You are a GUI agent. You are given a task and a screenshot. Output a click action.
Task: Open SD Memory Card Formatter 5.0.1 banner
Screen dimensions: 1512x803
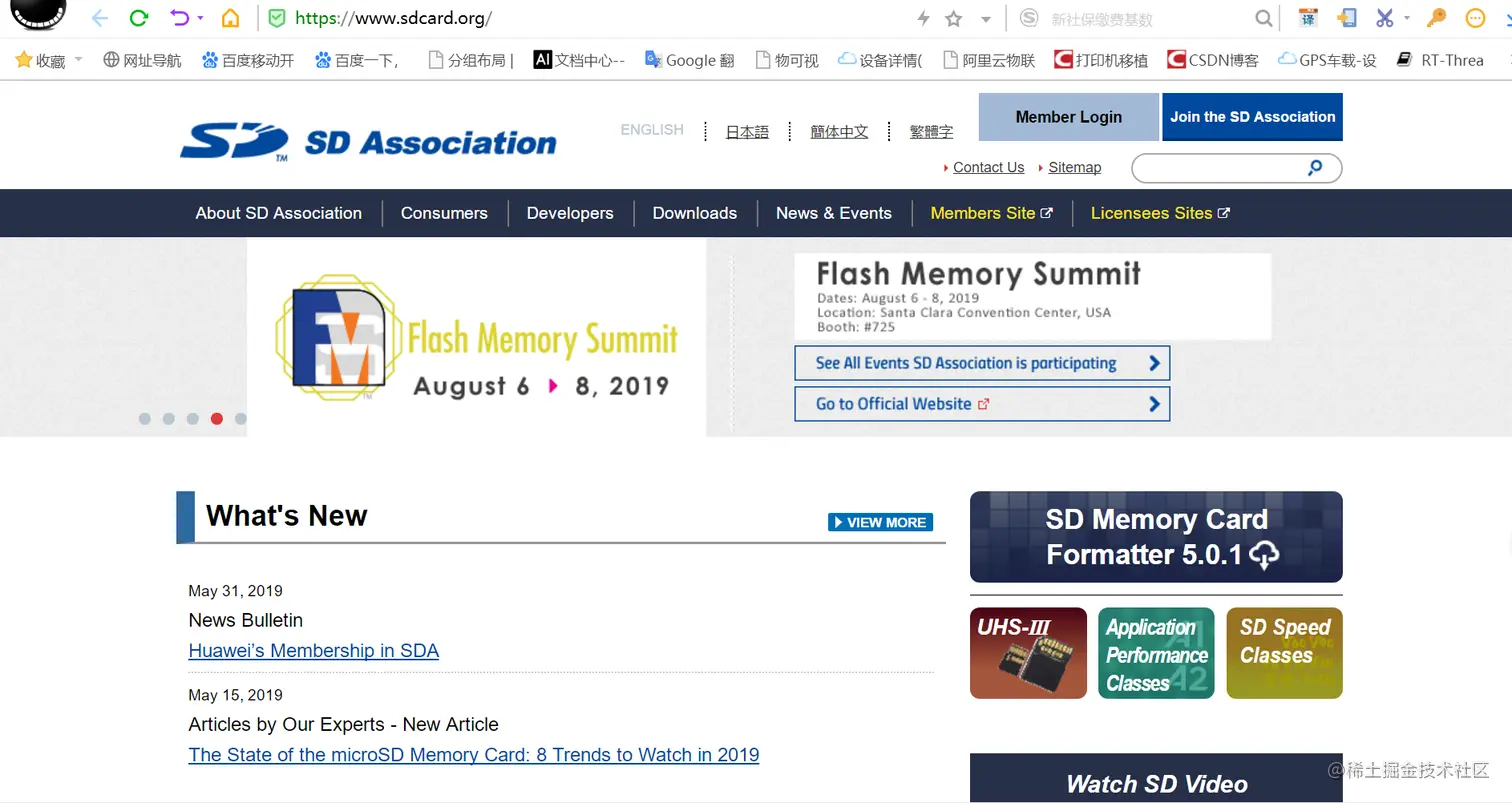click(1156, 537)
